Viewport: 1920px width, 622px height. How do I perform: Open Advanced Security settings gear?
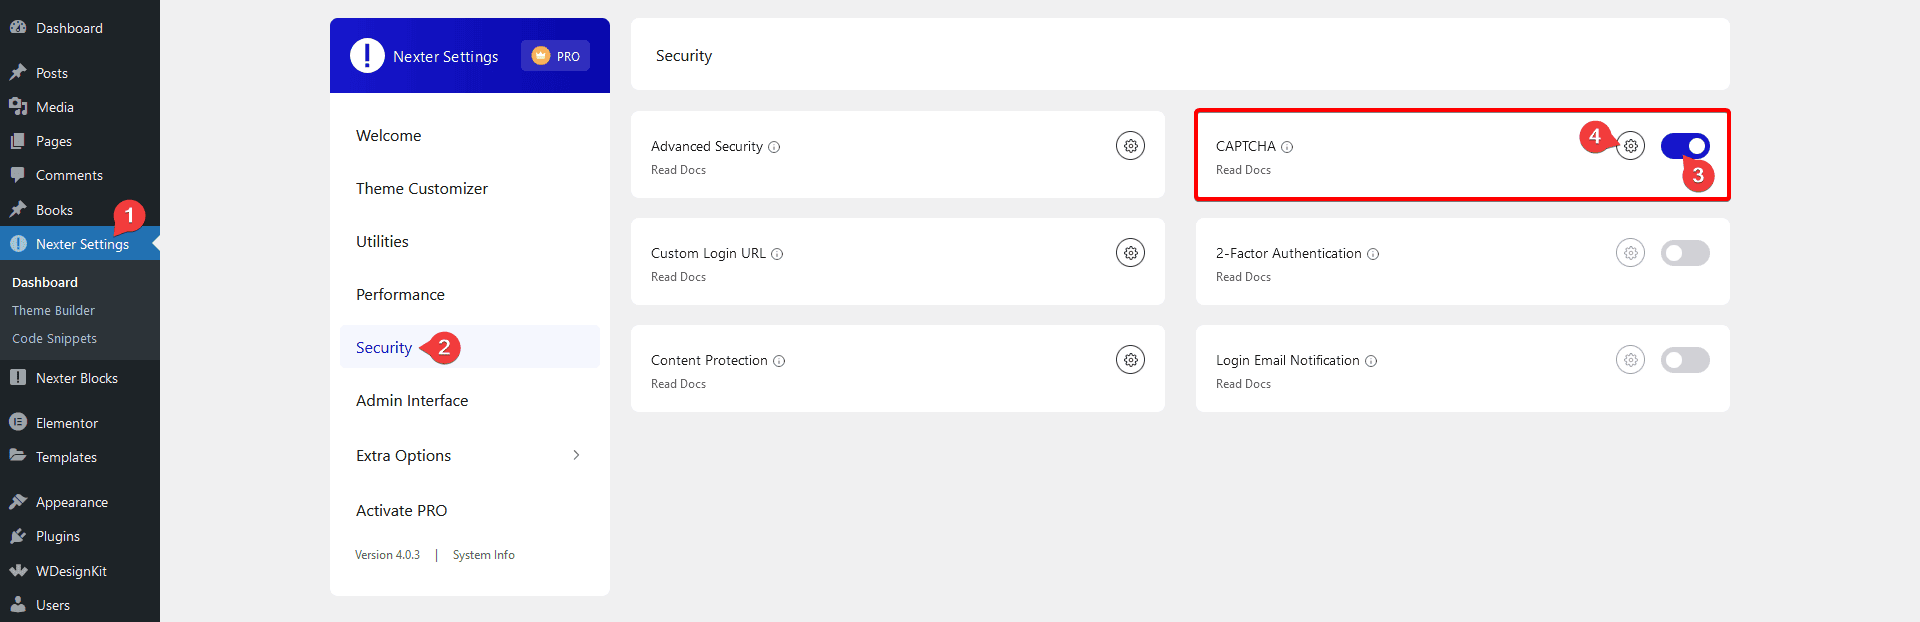[x=1130, y=146]
